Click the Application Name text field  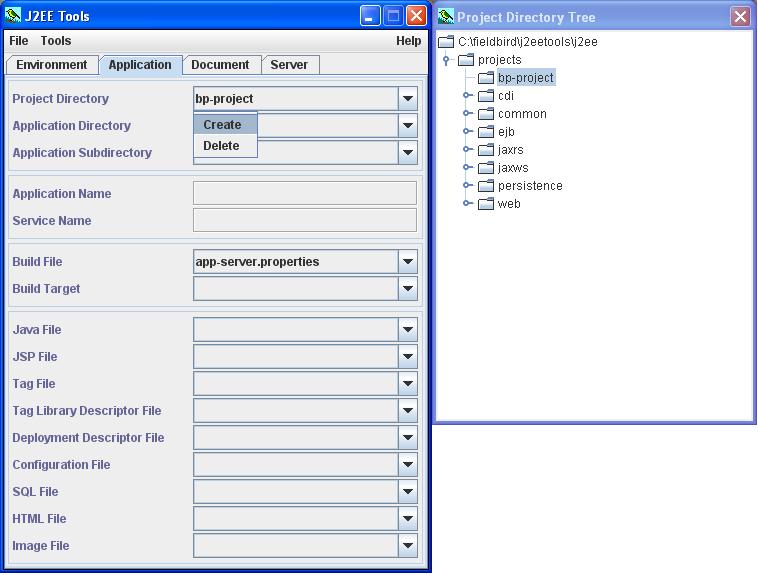pyautogui.click(x=304, y=194)
